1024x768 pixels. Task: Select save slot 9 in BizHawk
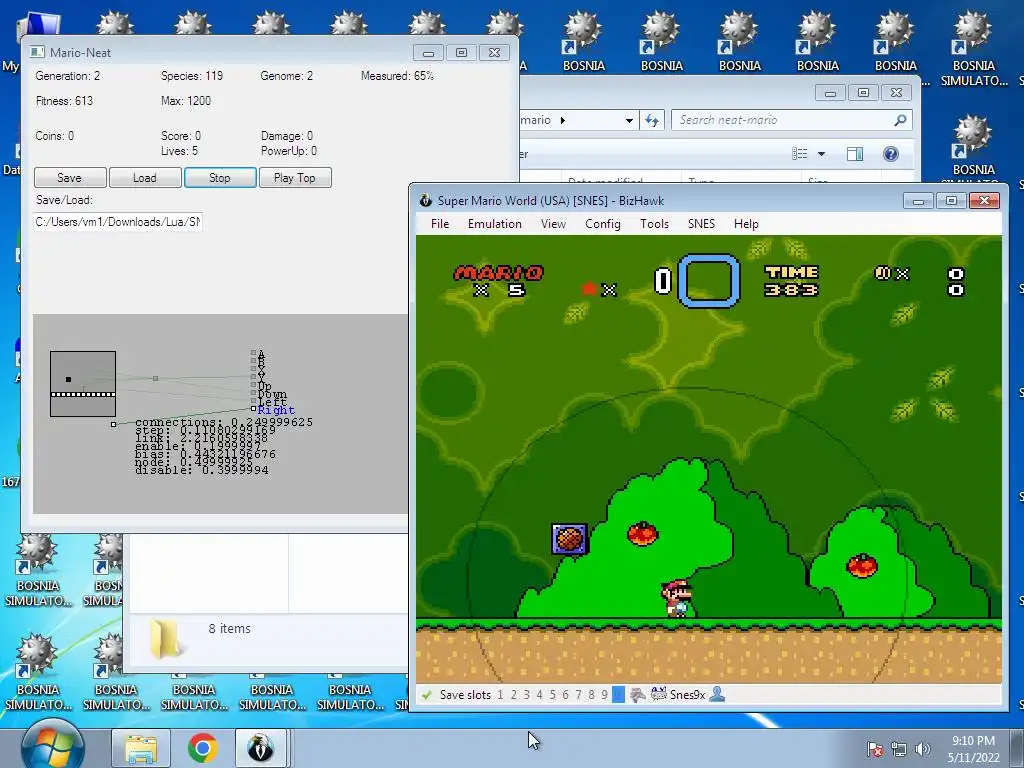[605, 695]
